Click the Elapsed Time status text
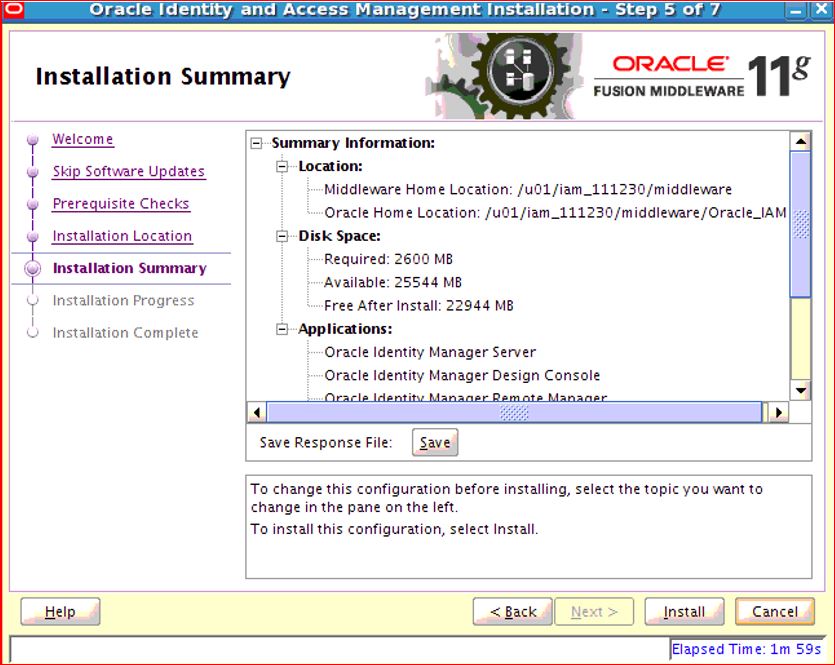835x665 pixels. pyautogui.click(x=746, y=650)
